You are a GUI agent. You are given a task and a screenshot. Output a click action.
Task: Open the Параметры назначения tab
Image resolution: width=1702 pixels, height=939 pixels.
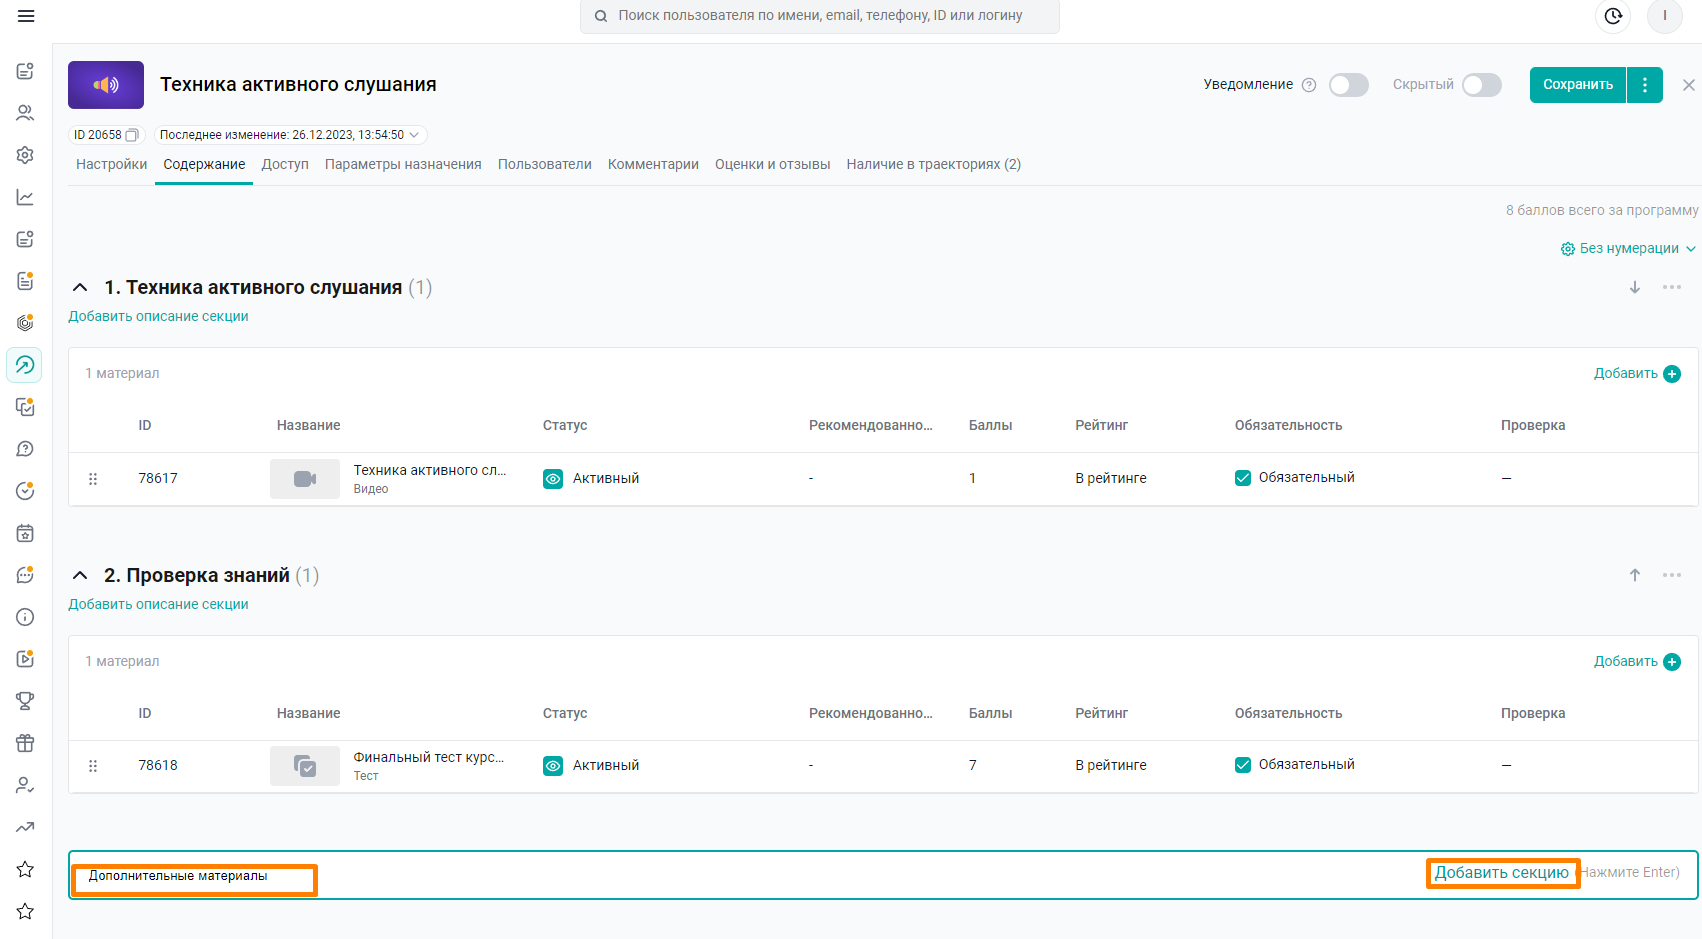403,165
